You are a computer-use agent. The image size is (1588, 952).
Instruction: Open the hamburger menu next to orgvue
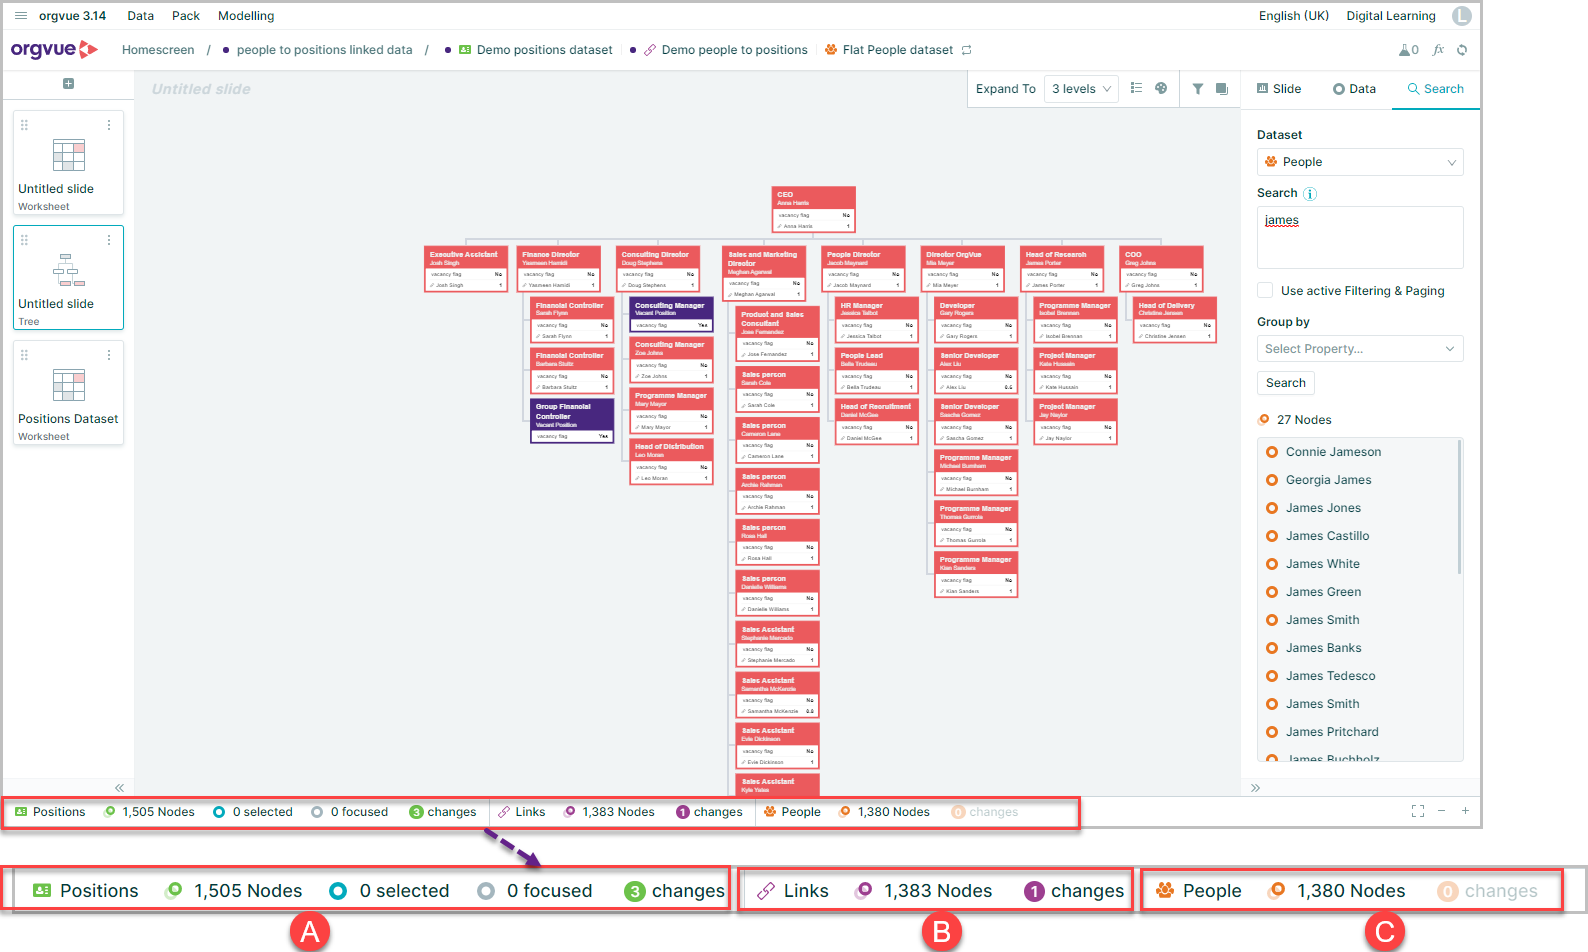21,16
